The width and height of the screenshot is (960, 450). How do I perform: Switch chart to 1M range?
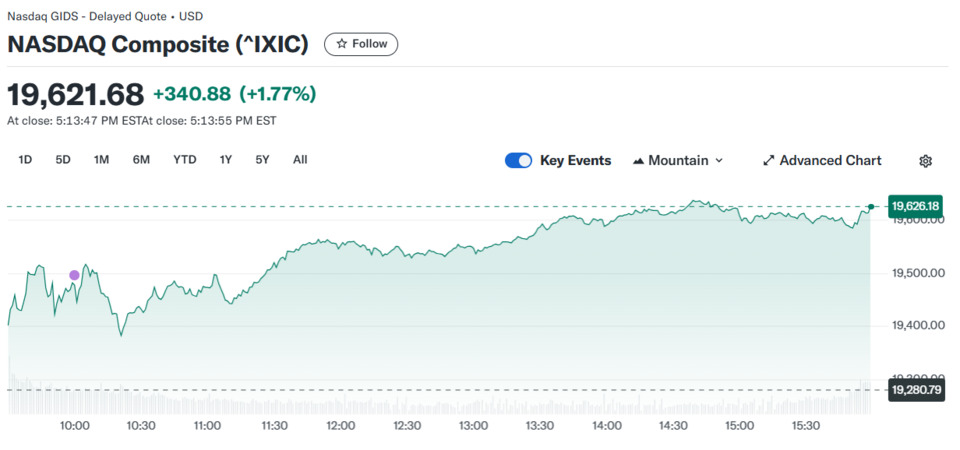pyautogui.click(x=101, y=160)
